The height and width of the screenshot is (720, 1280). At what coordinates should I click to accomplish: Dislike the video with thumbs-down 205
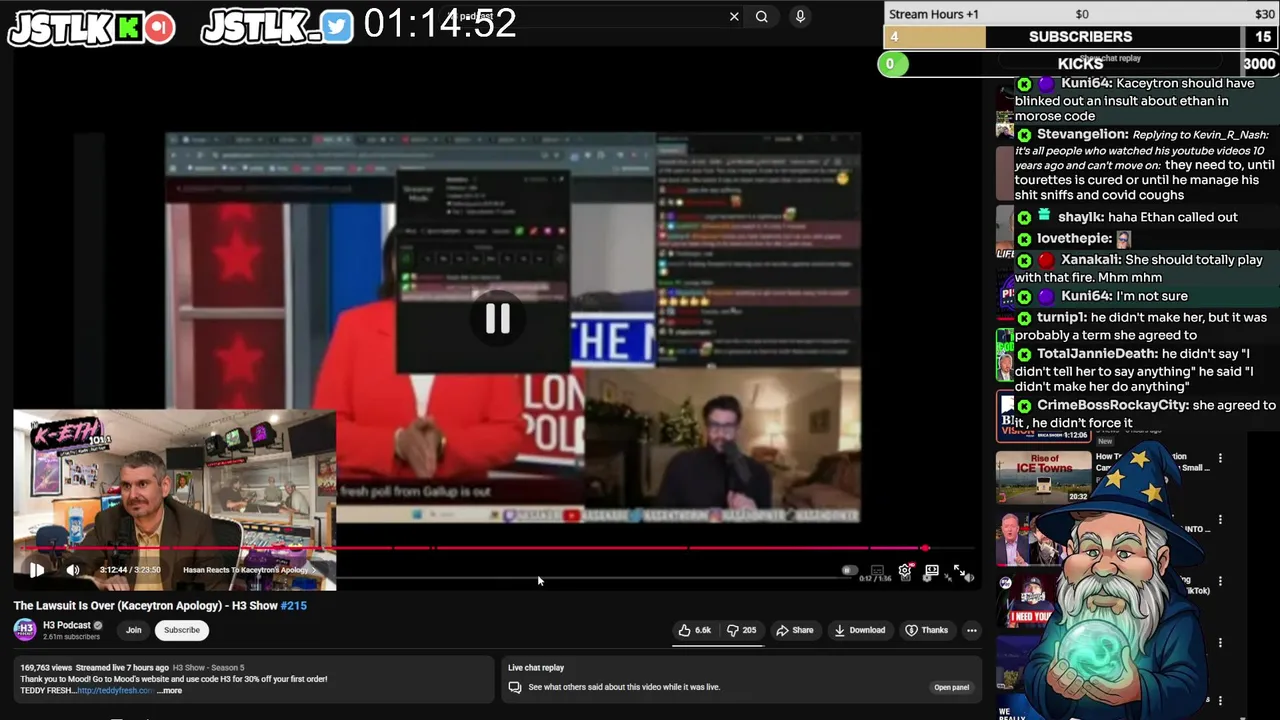coord(742,630)
